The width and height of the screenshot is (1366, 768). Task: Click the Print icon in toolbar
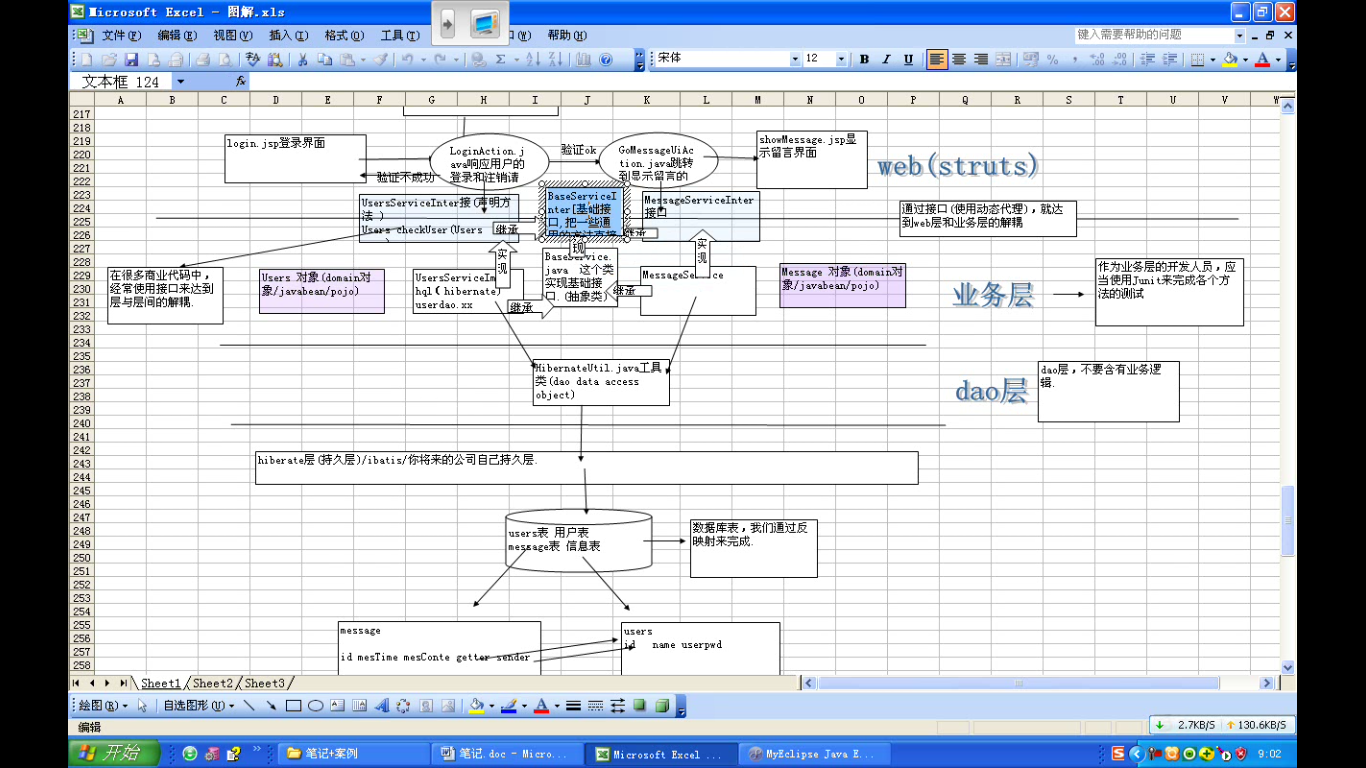pos(203,59)
